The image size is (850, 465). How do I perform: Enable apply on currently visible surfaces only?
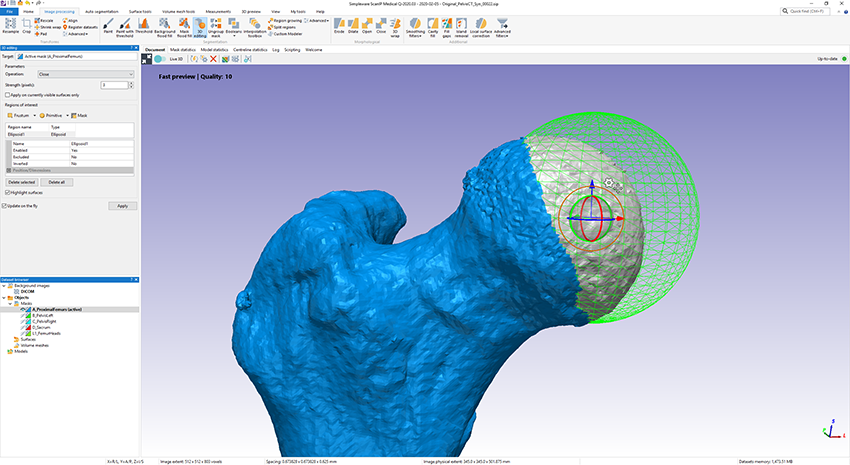(x=9, y=94)
